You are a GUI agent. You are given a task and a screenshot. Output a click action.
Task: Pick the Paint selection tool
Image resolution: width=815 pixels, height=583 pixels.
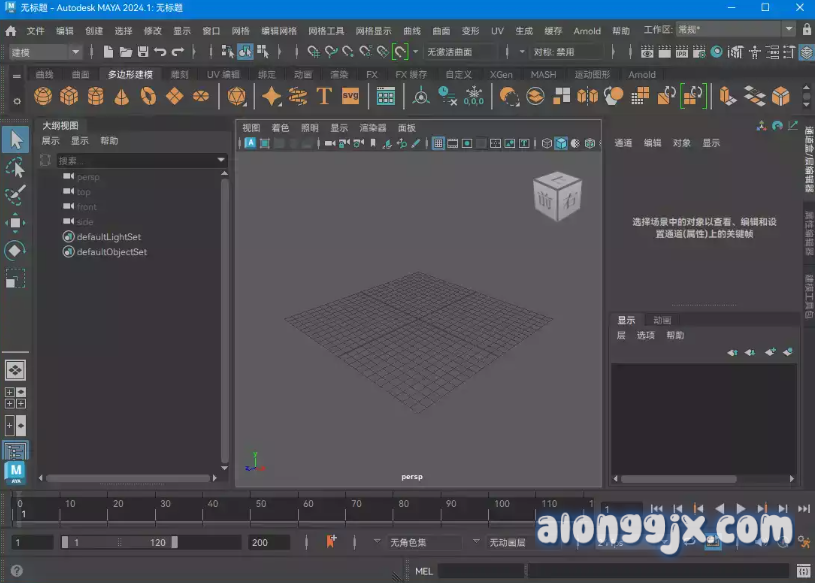pyautogui.click(x=15, y=194)
